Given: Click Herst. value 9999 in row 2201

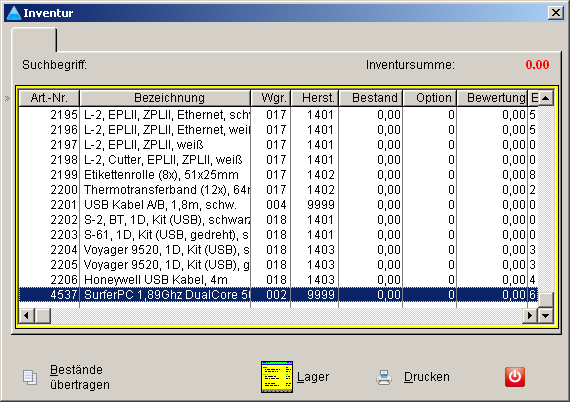Looking at the screenshot, I should click(x=321, y=205).
